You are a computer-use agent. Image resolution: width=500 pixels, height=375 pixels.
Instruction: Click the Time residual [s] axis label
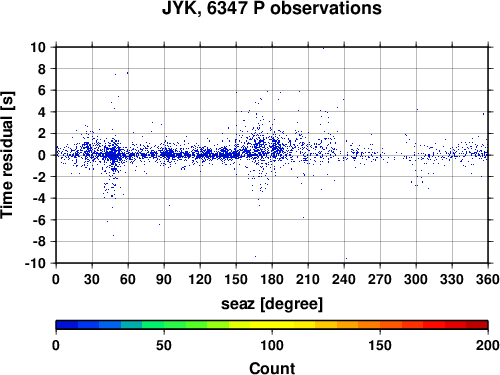click(7, 155)
